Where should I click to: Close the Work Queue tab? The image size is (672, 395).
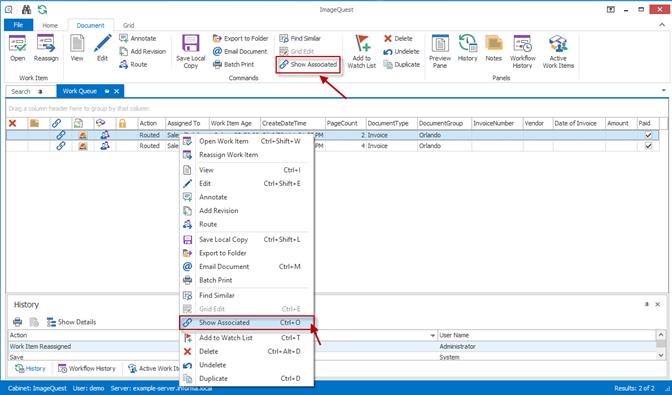coord(117,91)
